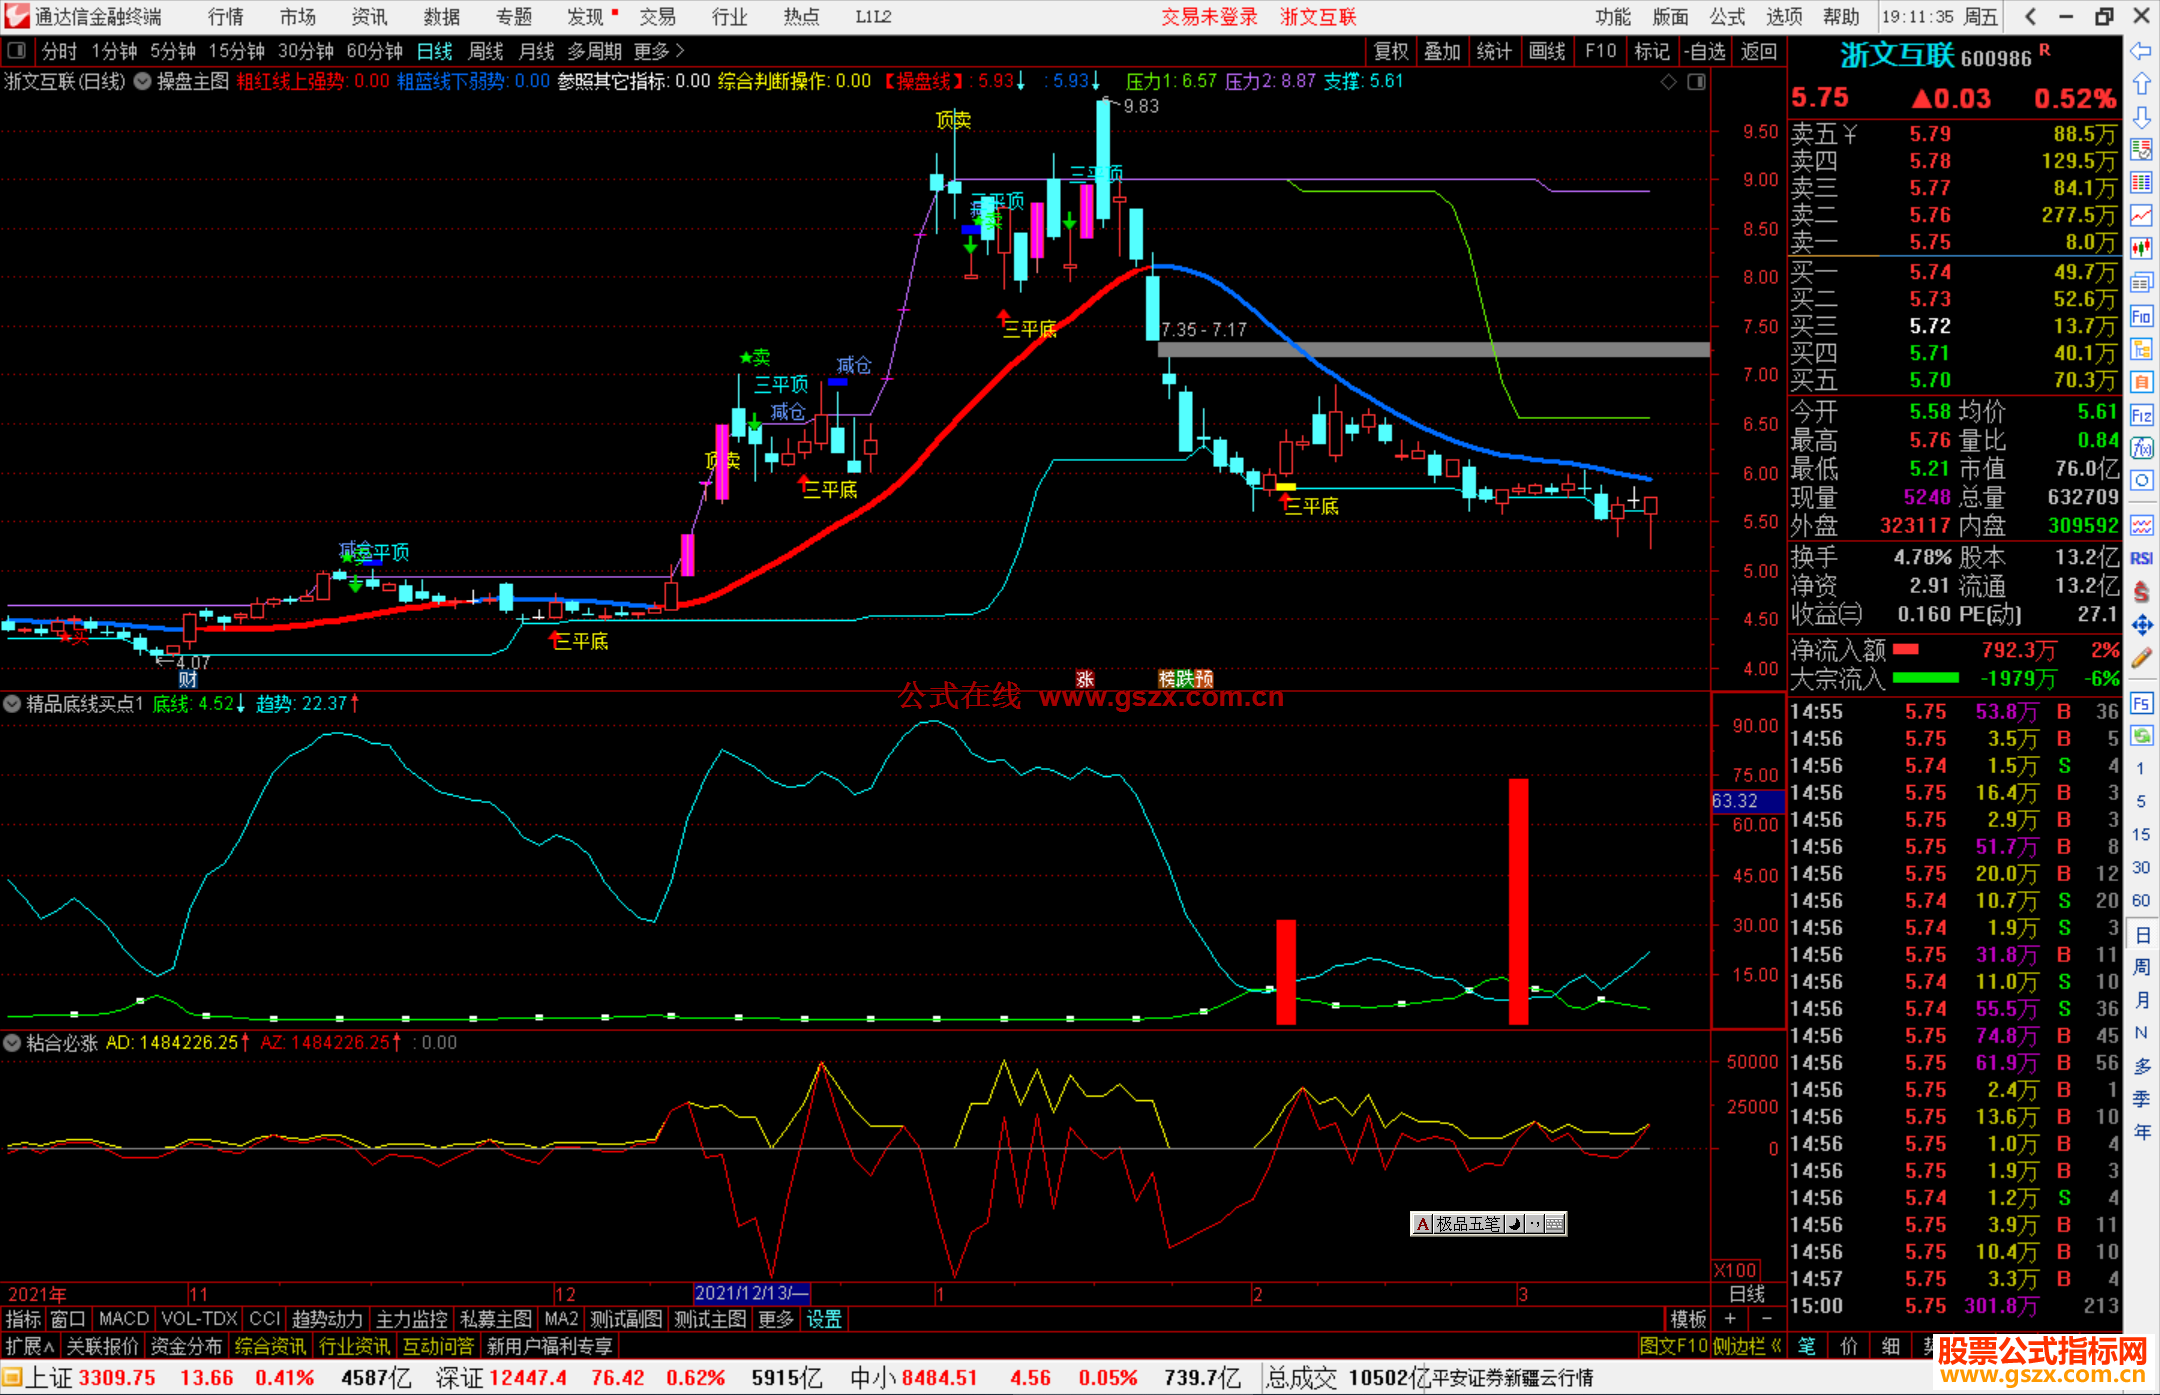Click the back left-arrow icon in right sidebar

pos(2141,51)
